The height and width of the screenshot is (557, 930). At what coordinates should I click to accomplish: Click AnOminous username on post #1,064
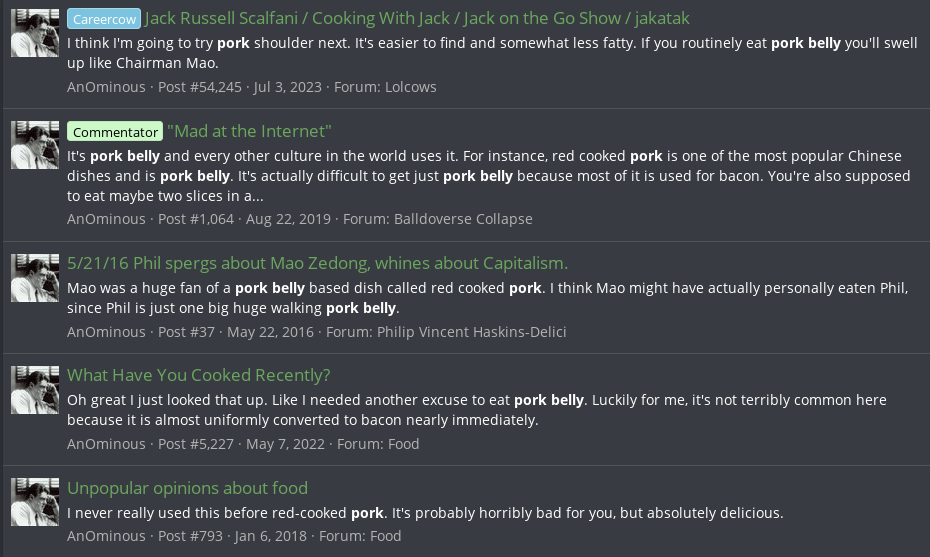pyautogui.click(x=106, y=219)
